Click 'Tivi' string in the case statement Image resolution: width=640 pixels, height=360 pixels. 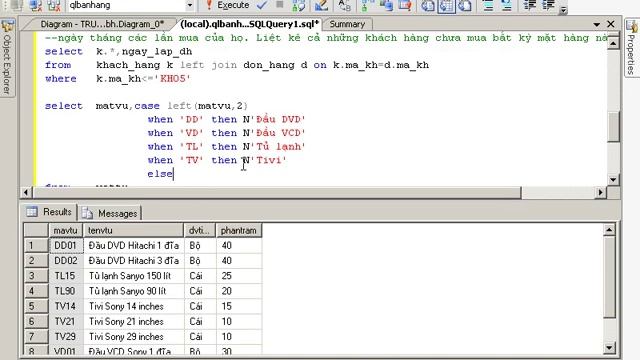(269, 160)
